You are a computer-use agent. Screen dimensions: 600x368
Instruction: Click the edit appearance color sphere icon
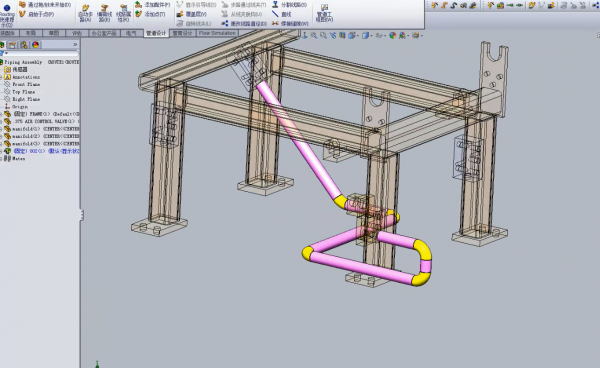[x=393, y=36]
